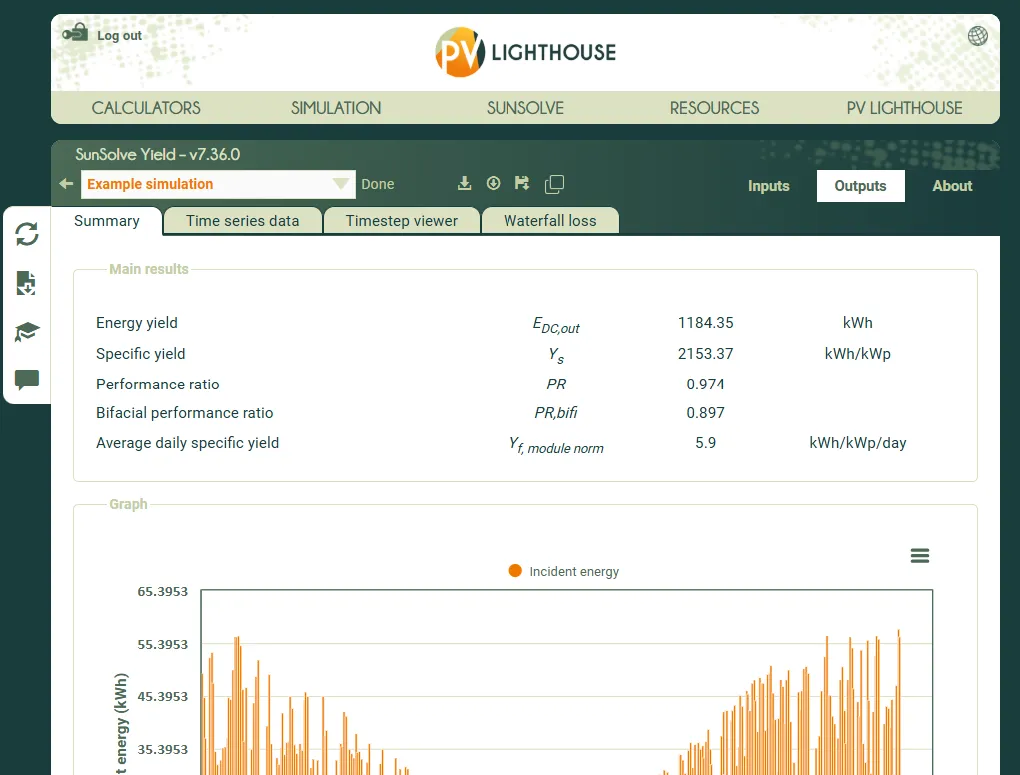Switch to the Waterfall loss tab
Image resolution: width=1020 pixels, height=775 pixels.
(549, 221)
